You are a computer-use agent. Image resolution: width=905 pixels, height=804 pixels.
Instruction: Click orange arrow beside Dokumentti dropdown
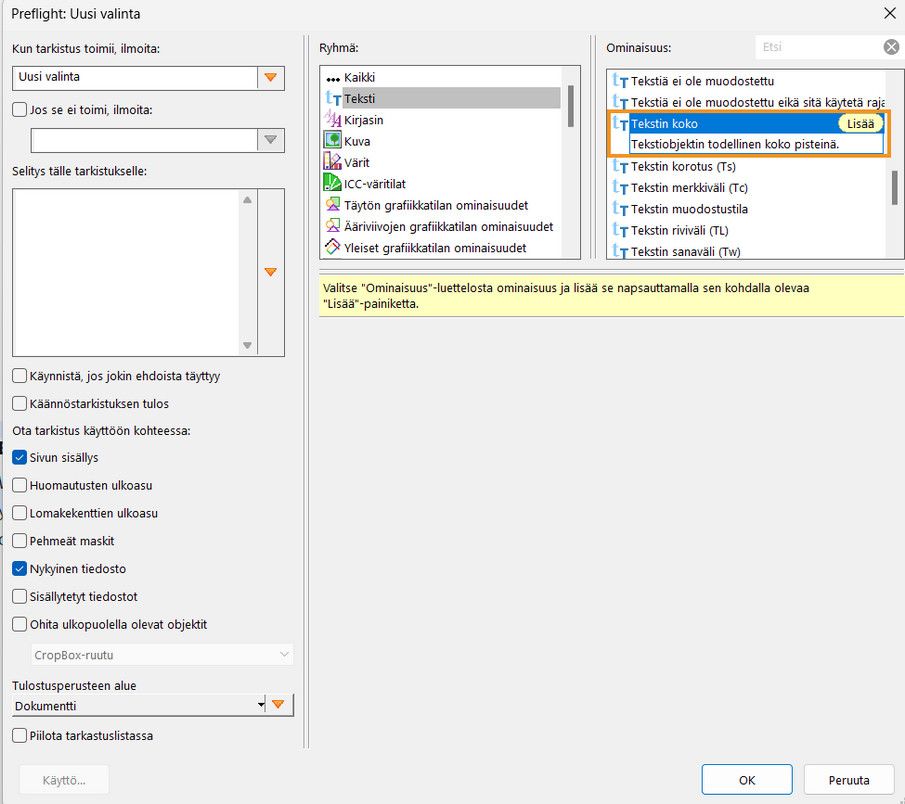tap(279, 705)
